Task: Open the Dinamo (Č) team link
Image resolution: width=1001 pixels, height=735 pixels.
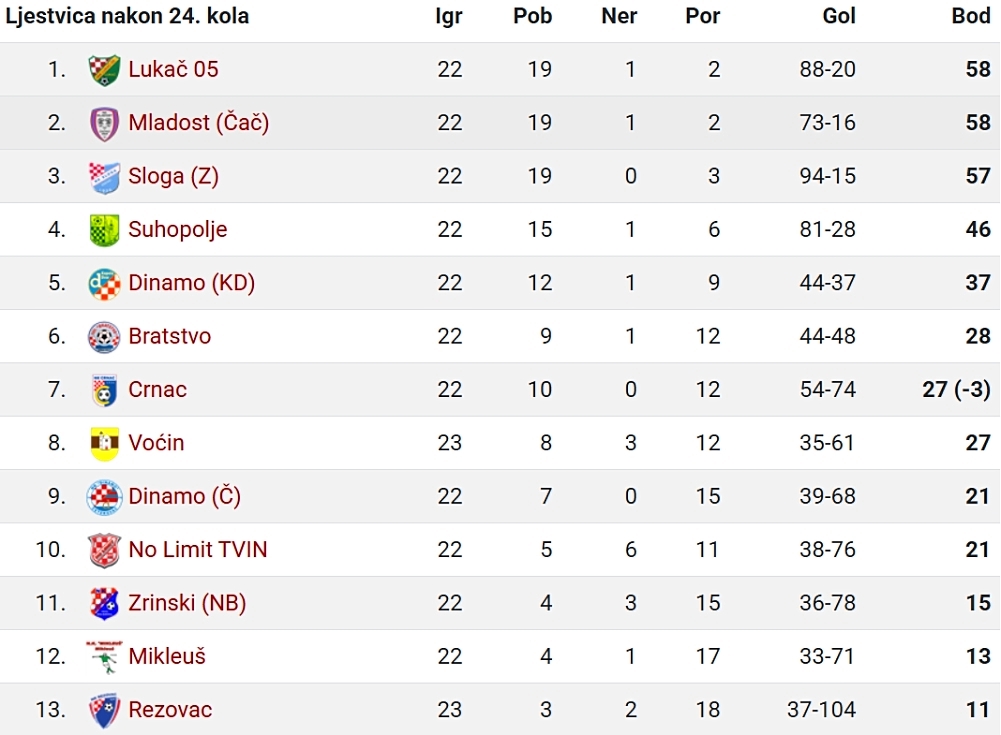Action: (184, 496)
